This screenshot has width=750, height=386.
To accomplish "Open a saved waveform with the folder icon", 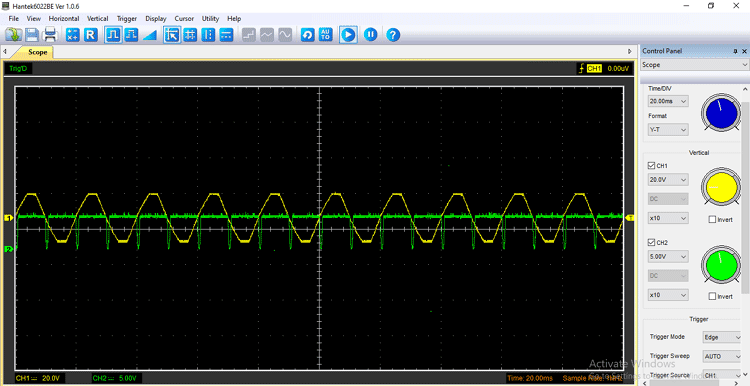I will 13,35.
